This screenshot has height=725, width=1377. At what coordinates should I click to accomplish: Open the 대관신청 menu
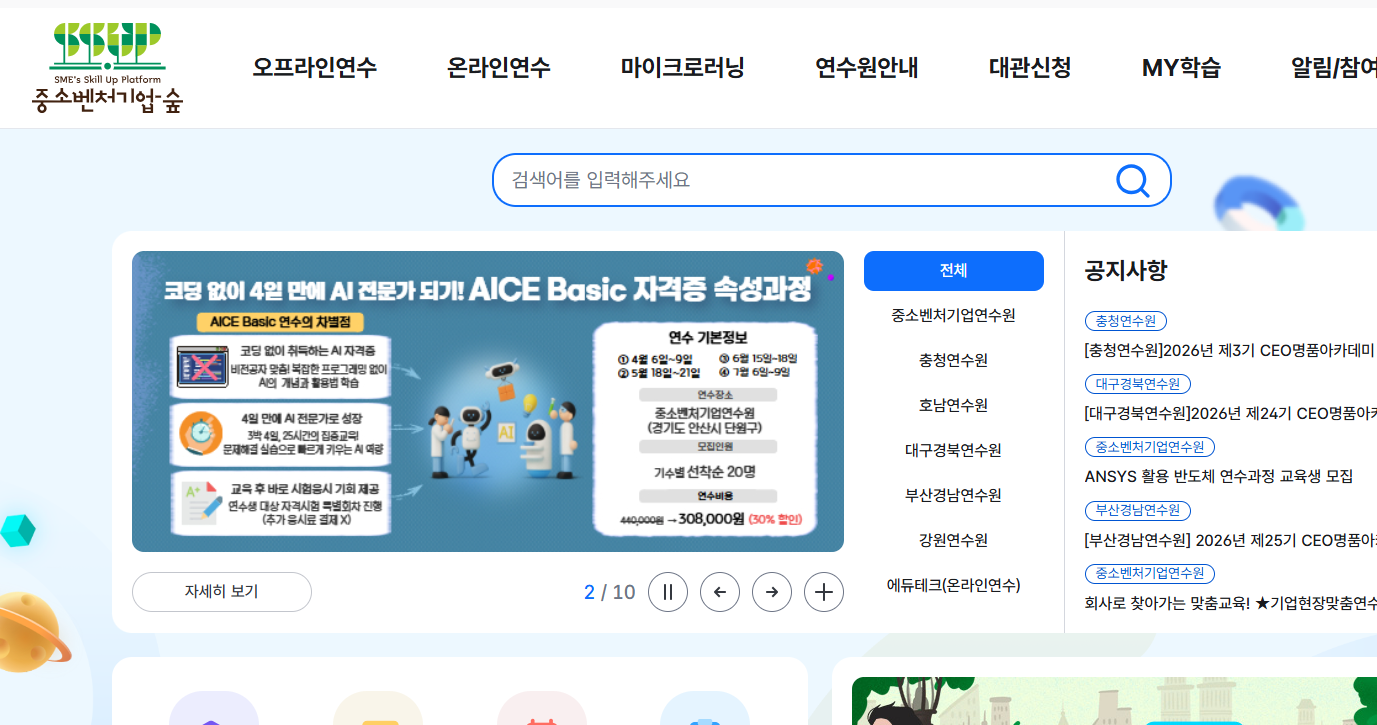[1030, 68]
